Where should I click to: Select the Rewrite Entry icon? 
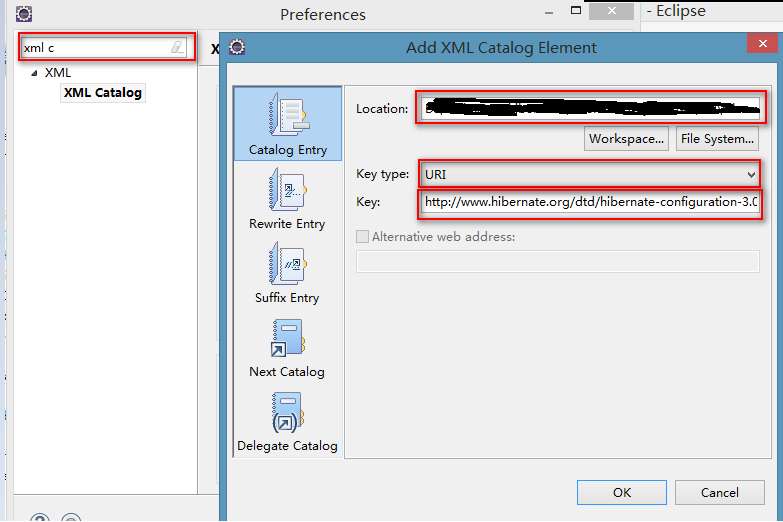click(x=287, y=190)
